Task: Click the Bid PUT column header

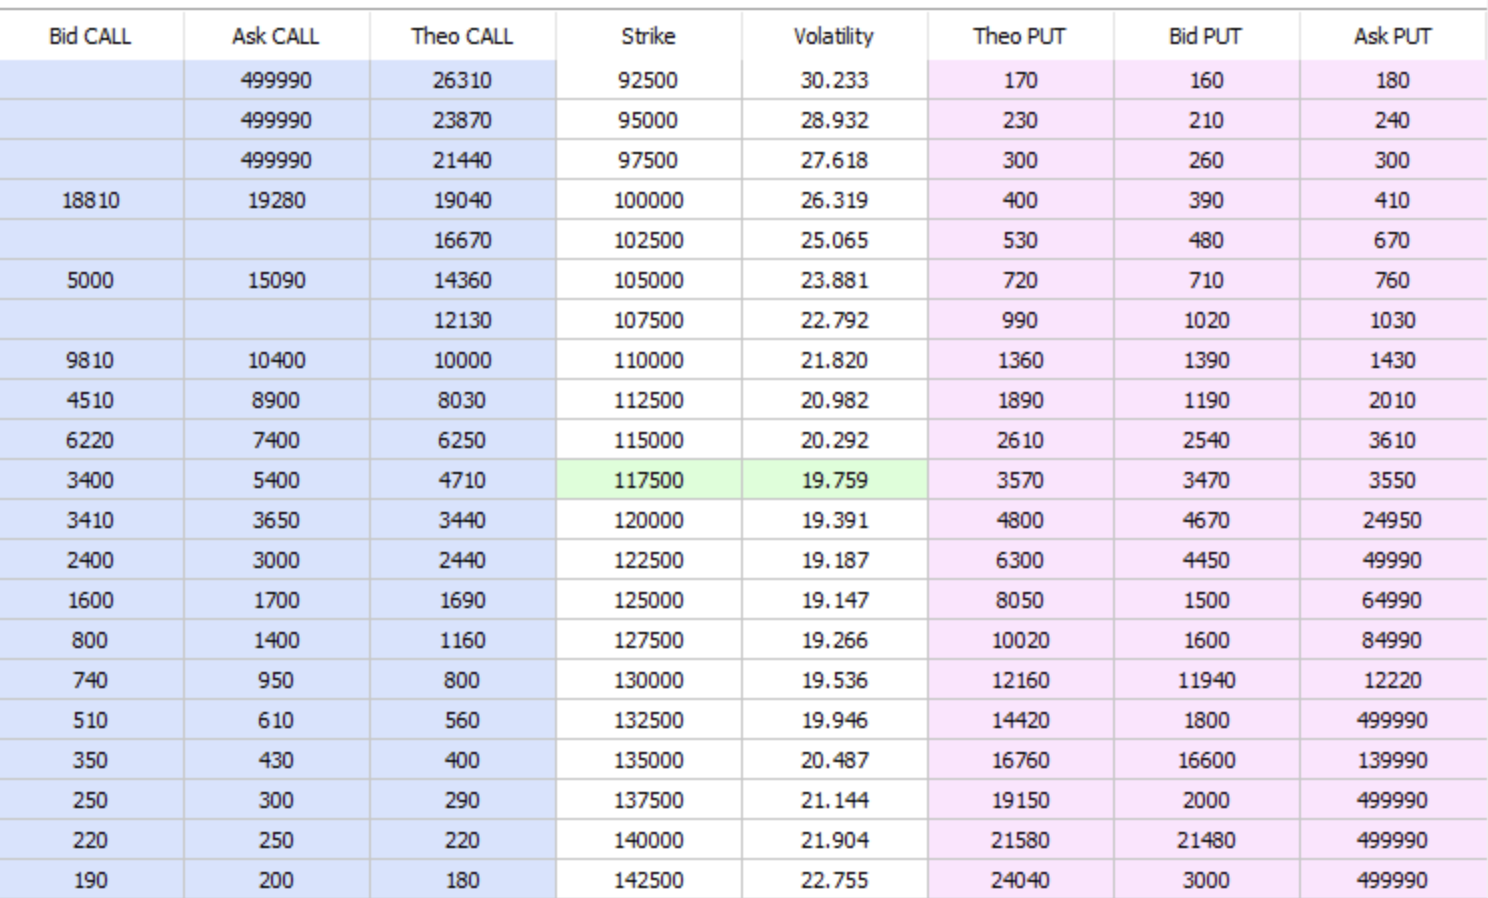Action: (x=1206, y=37)
